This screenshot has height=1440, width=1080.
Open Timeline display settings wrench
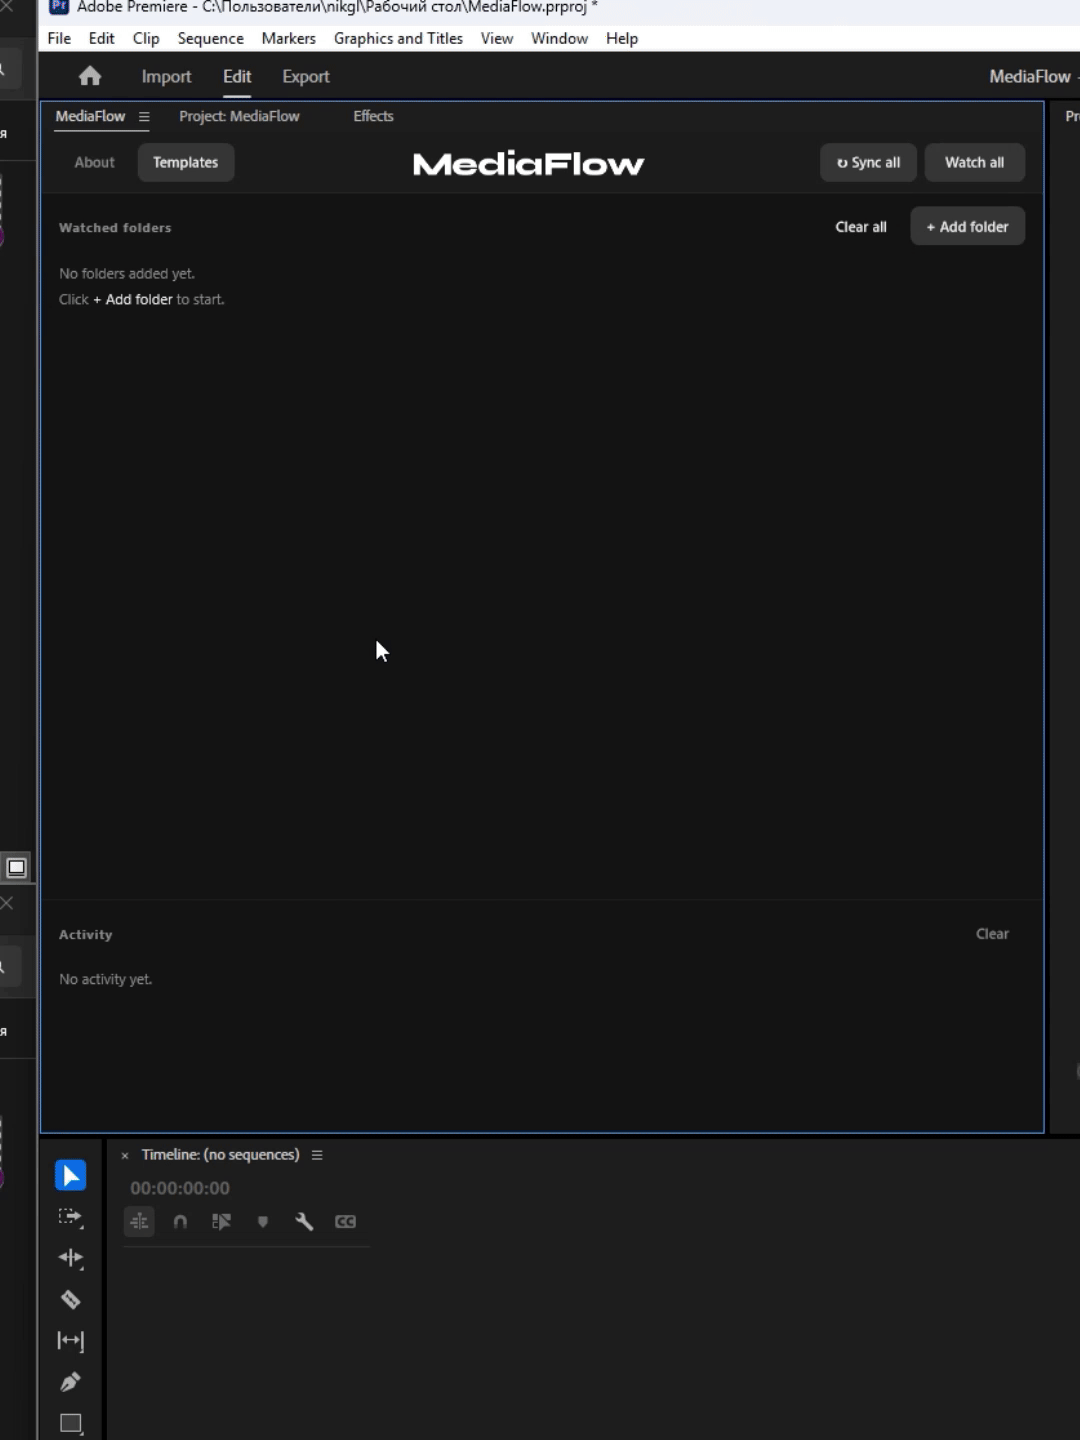(x=304, y=1221)
